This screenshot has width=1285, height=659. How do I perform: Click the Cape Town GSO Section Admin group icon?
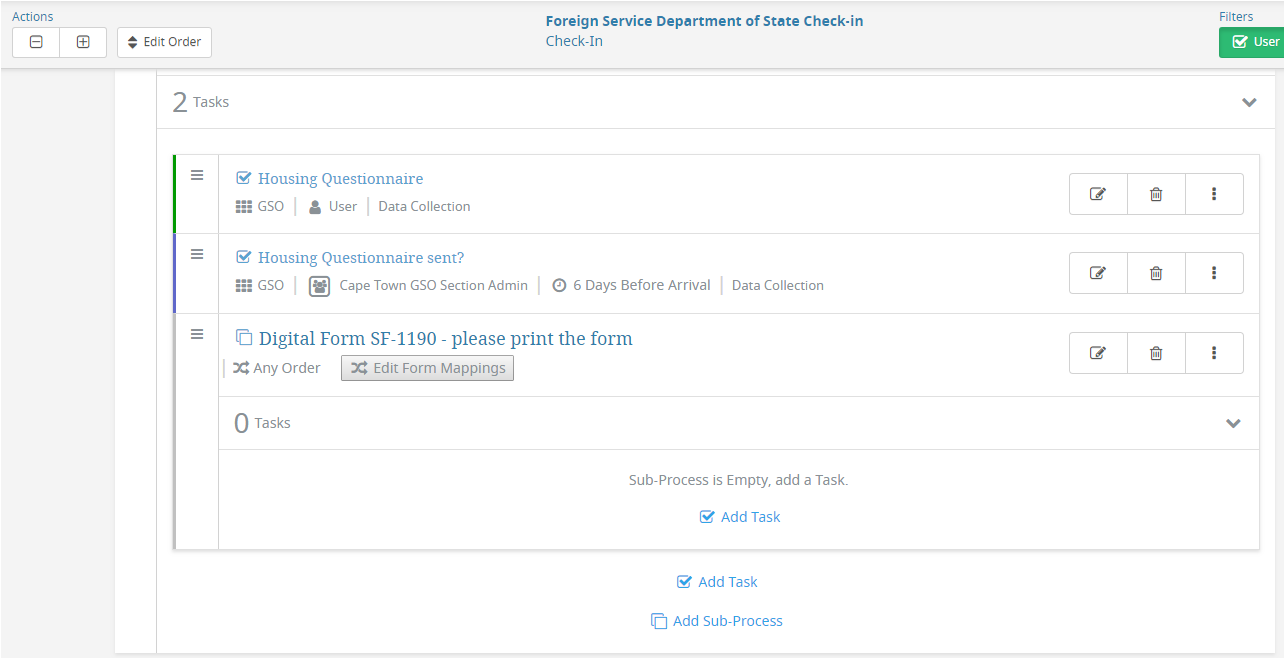[x=319, y=286]
